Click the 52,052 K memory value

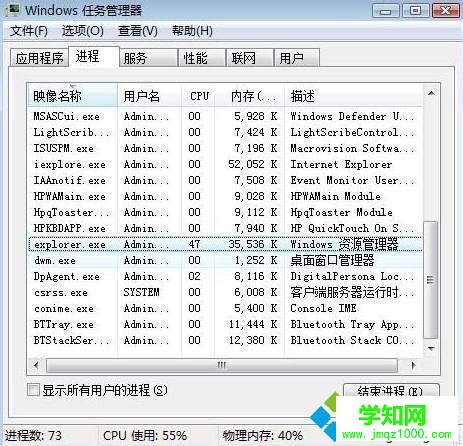(253, 164)
